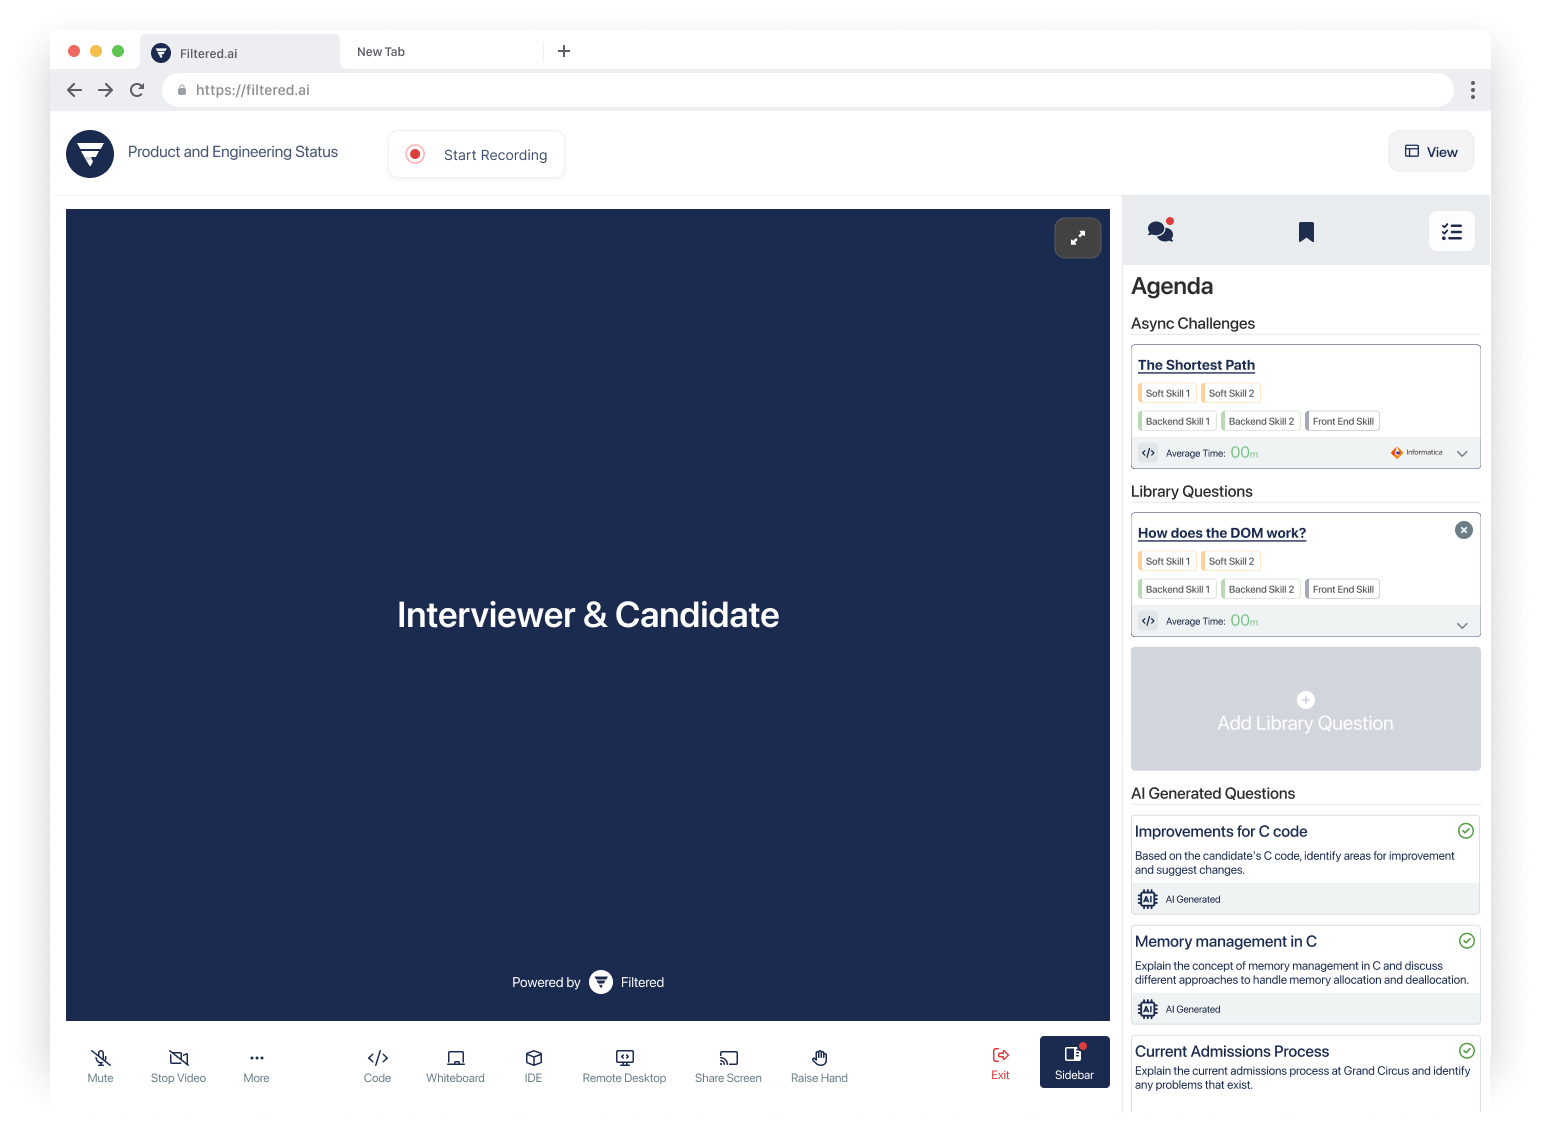Open the Whiteboard tool
The height and width of the screenshot is (1127, 1541).
(455, 1065)
